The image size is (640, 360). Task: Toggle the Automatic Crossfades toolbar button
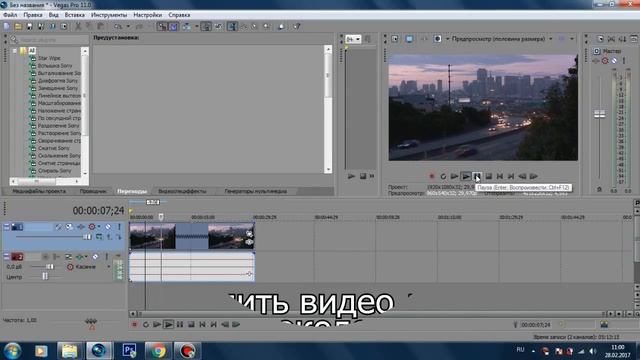point(173,27)
